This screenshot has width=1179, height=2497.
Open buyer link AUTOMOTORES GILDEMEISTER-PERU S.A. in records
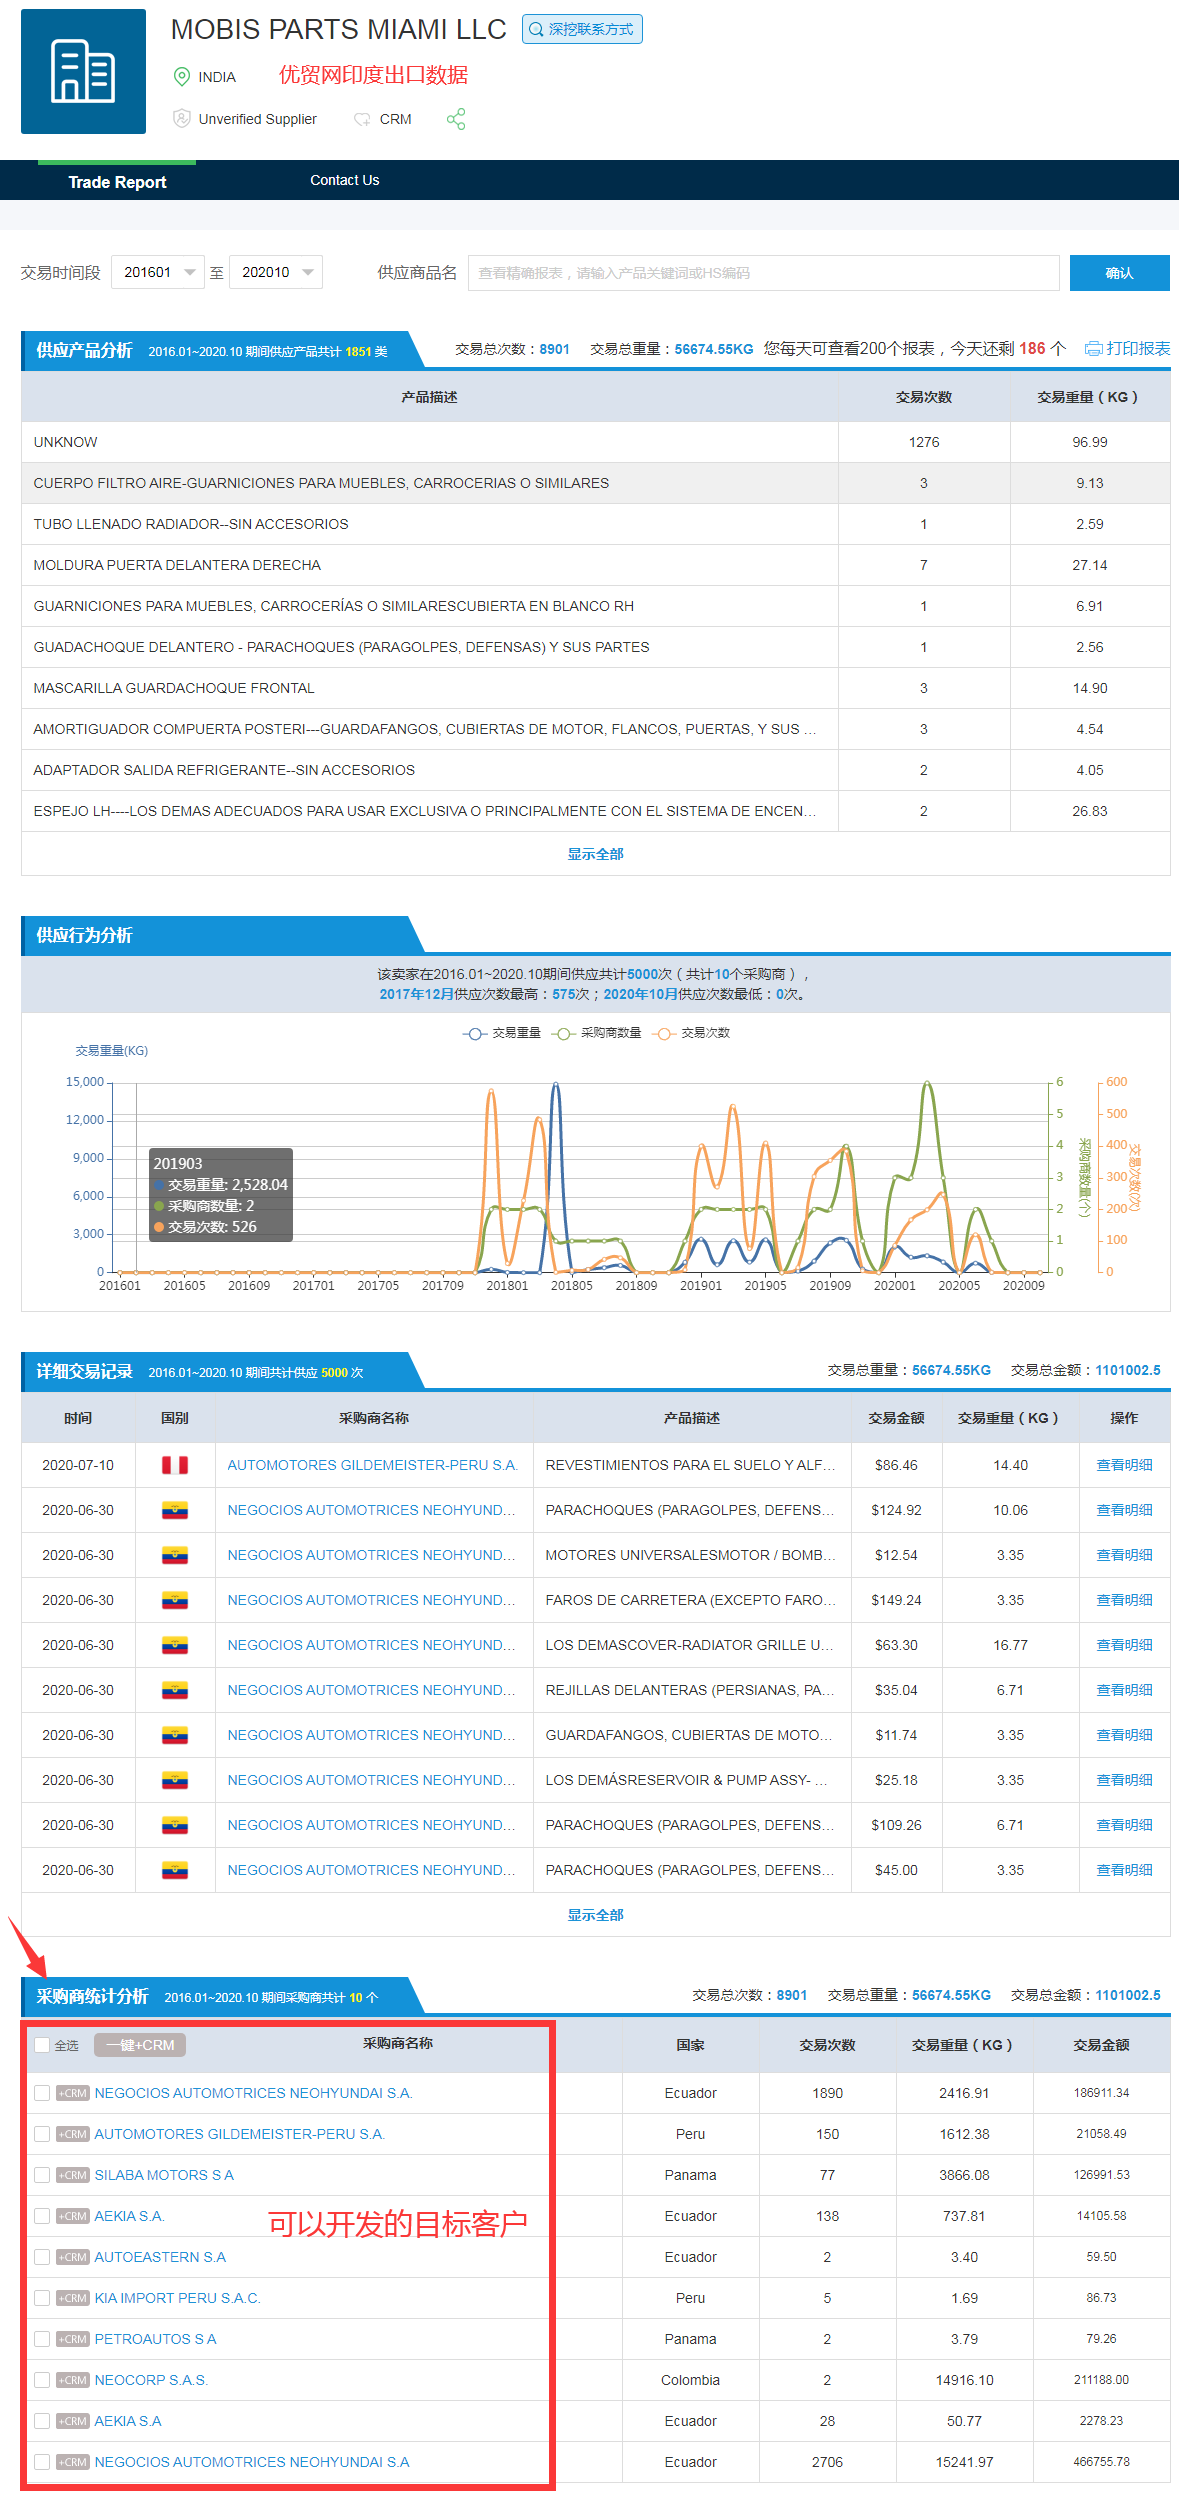coord(372,1465)
